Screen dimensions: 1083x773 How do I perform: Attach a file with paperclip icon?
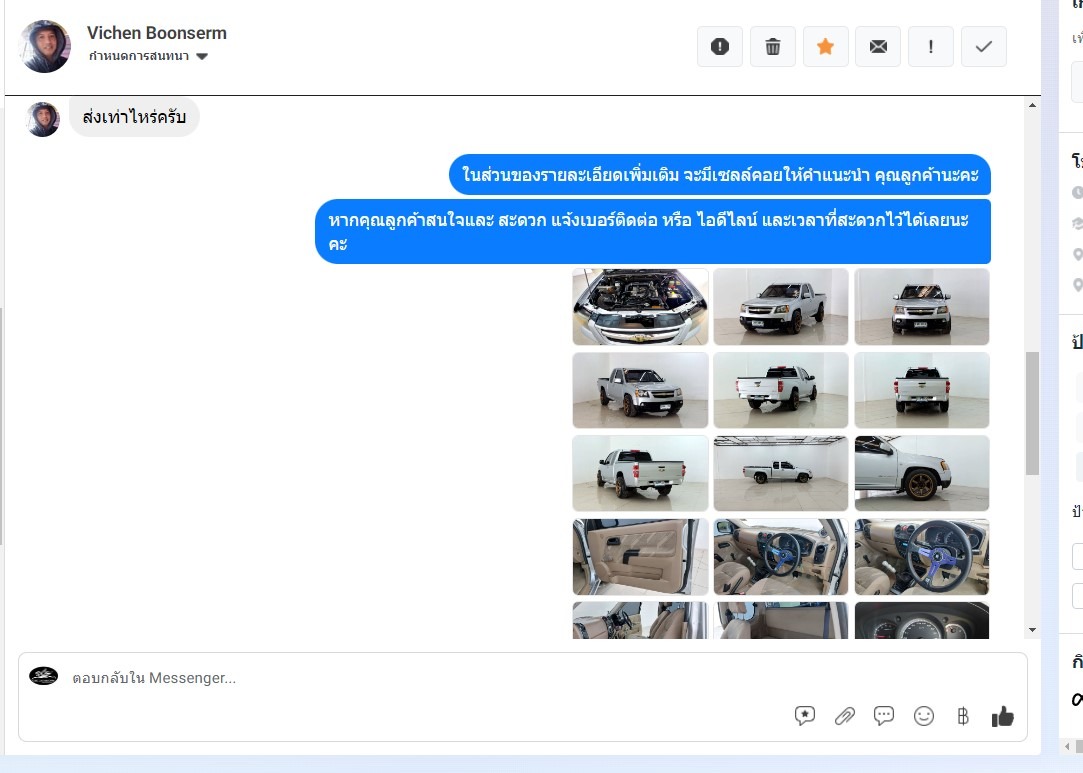pyautogui.click(x=844, y=716)
